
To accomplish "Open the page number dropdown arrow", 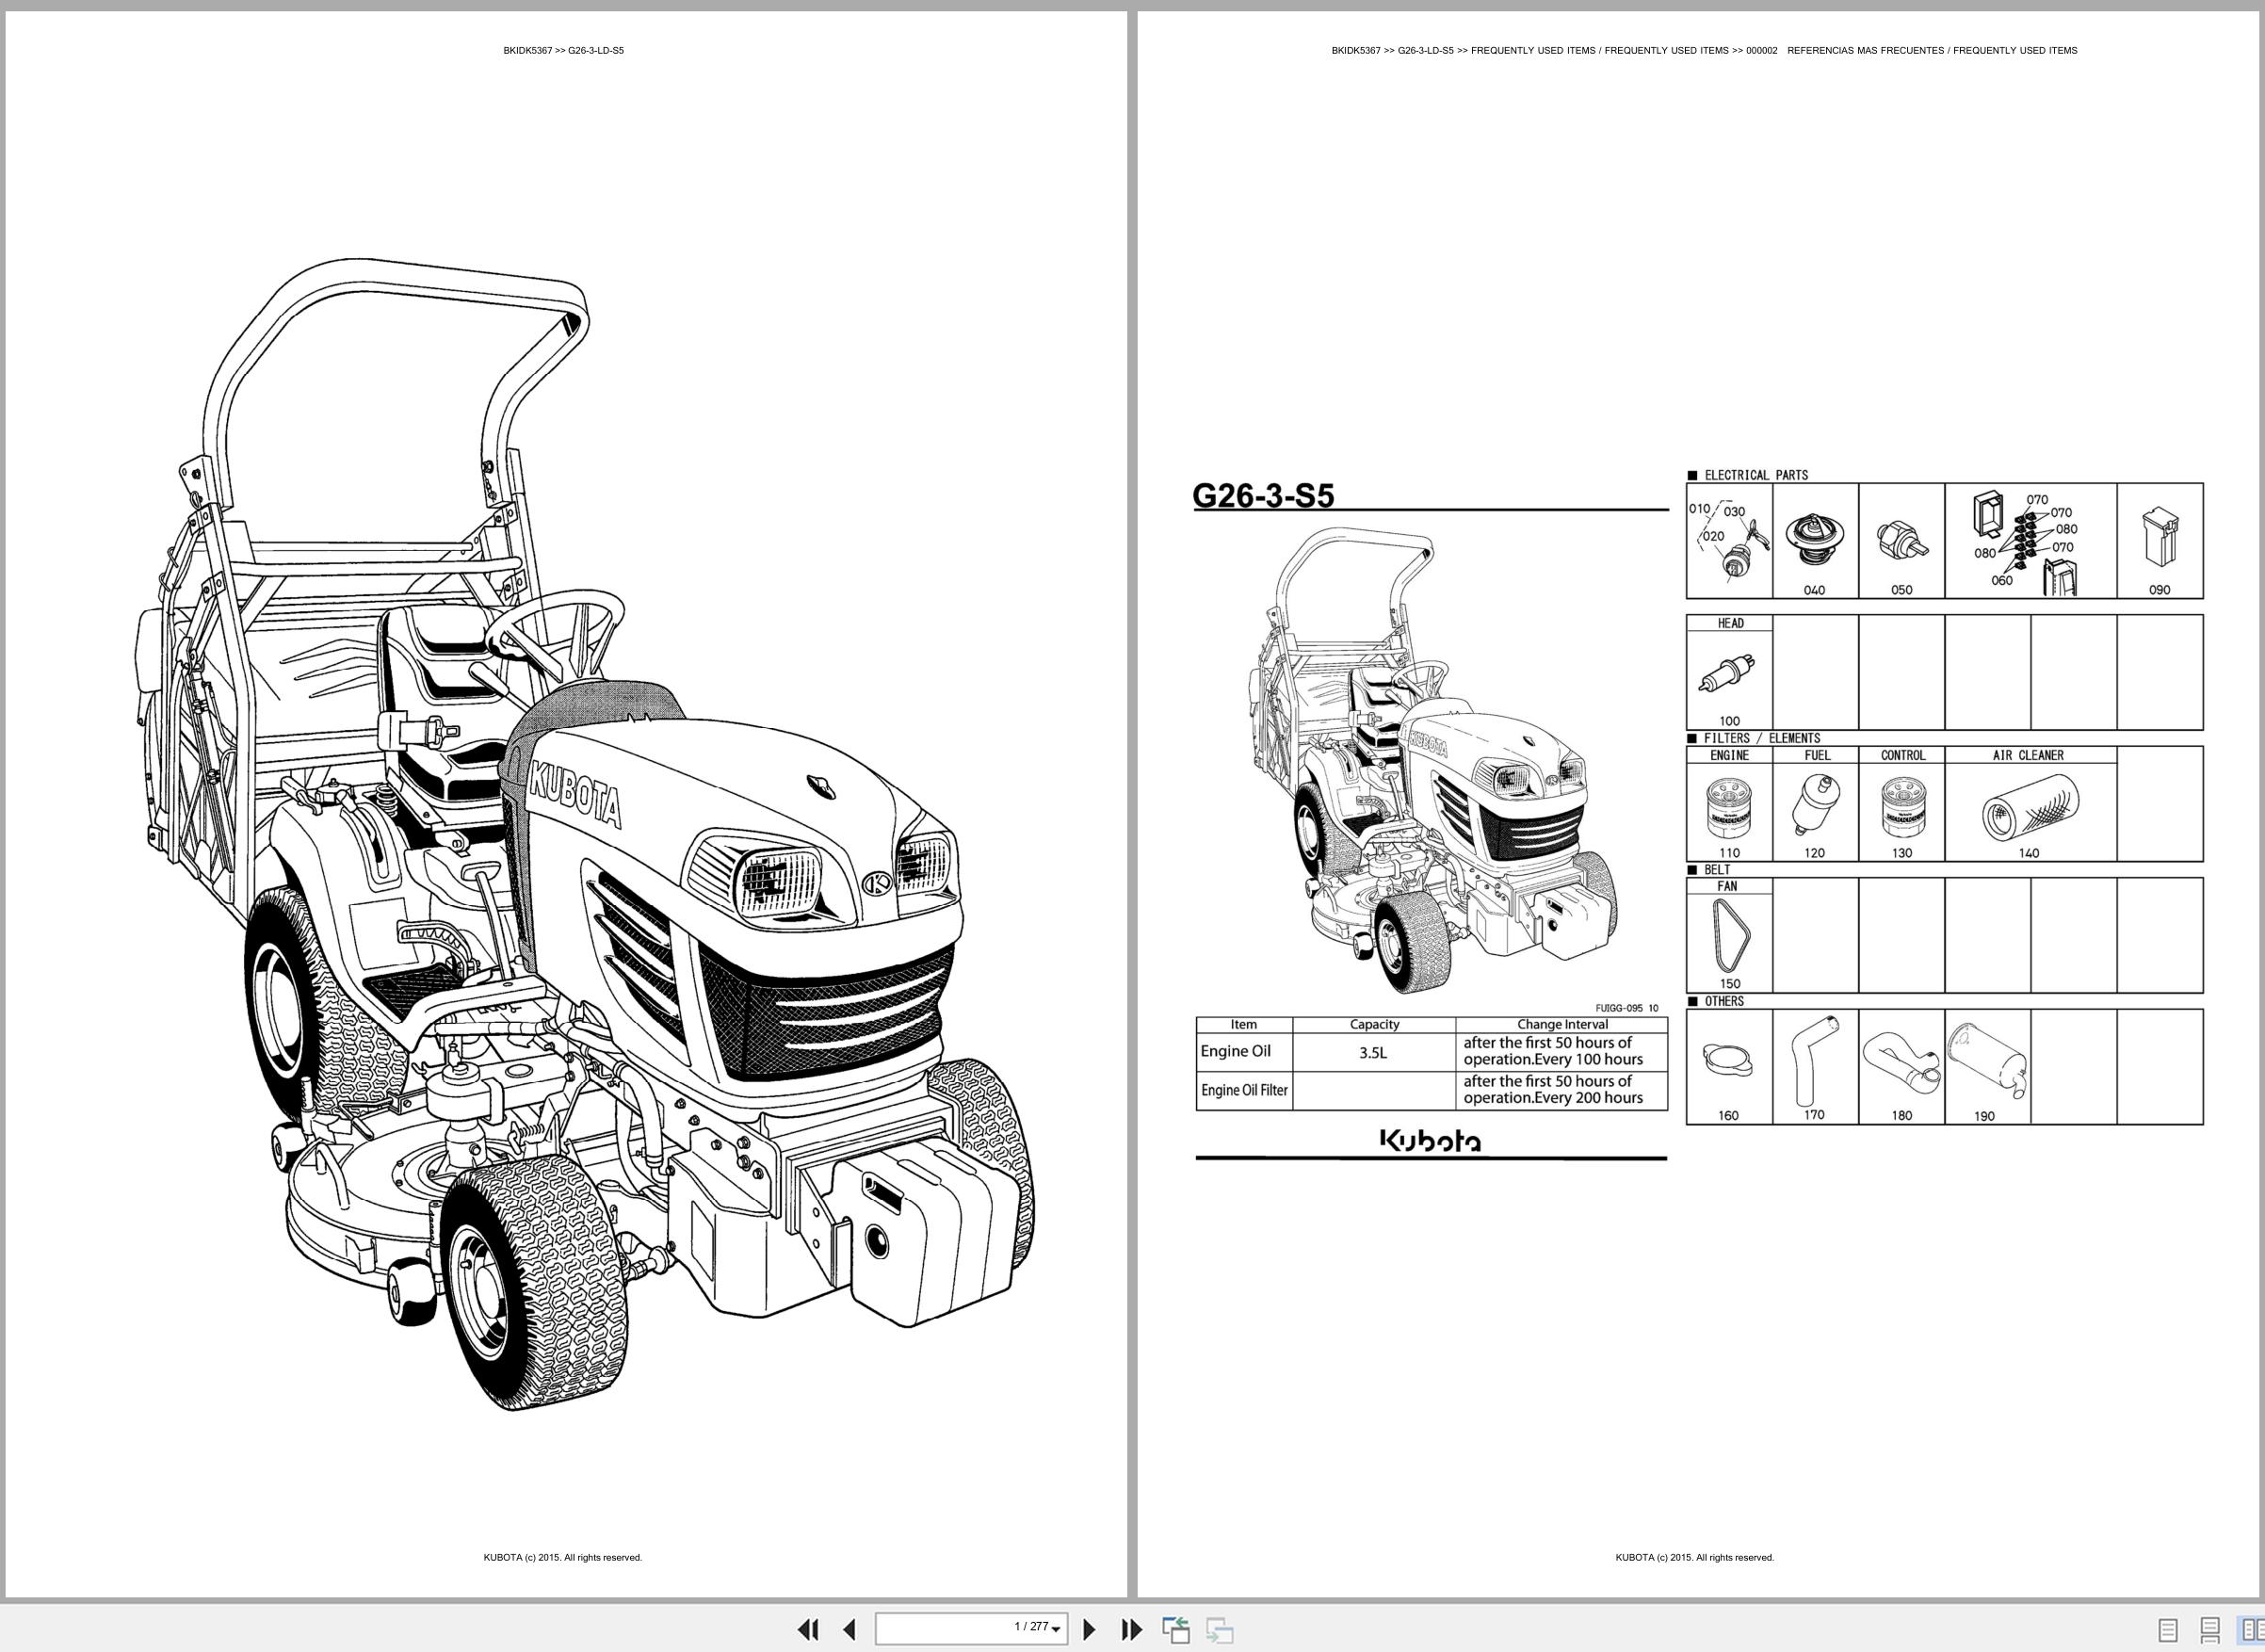I will (1056, 1630).
